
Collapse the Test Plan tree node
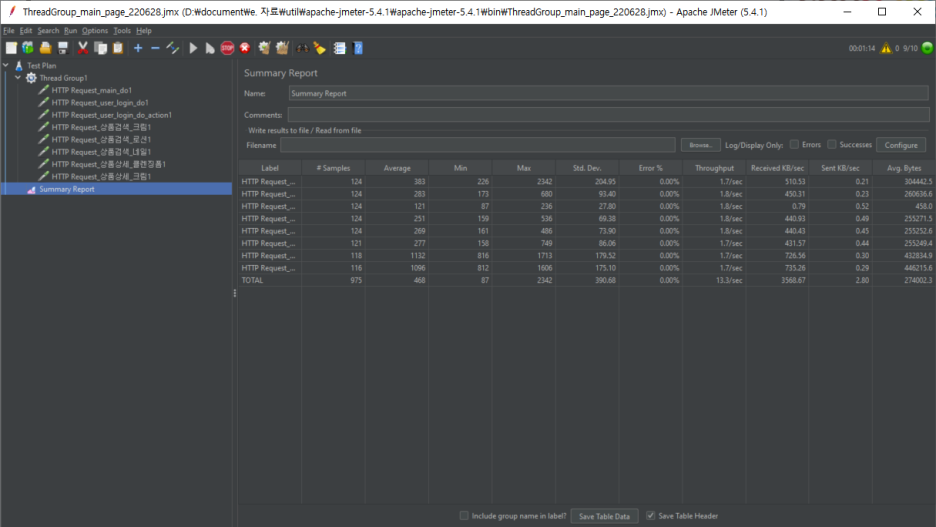6,66
